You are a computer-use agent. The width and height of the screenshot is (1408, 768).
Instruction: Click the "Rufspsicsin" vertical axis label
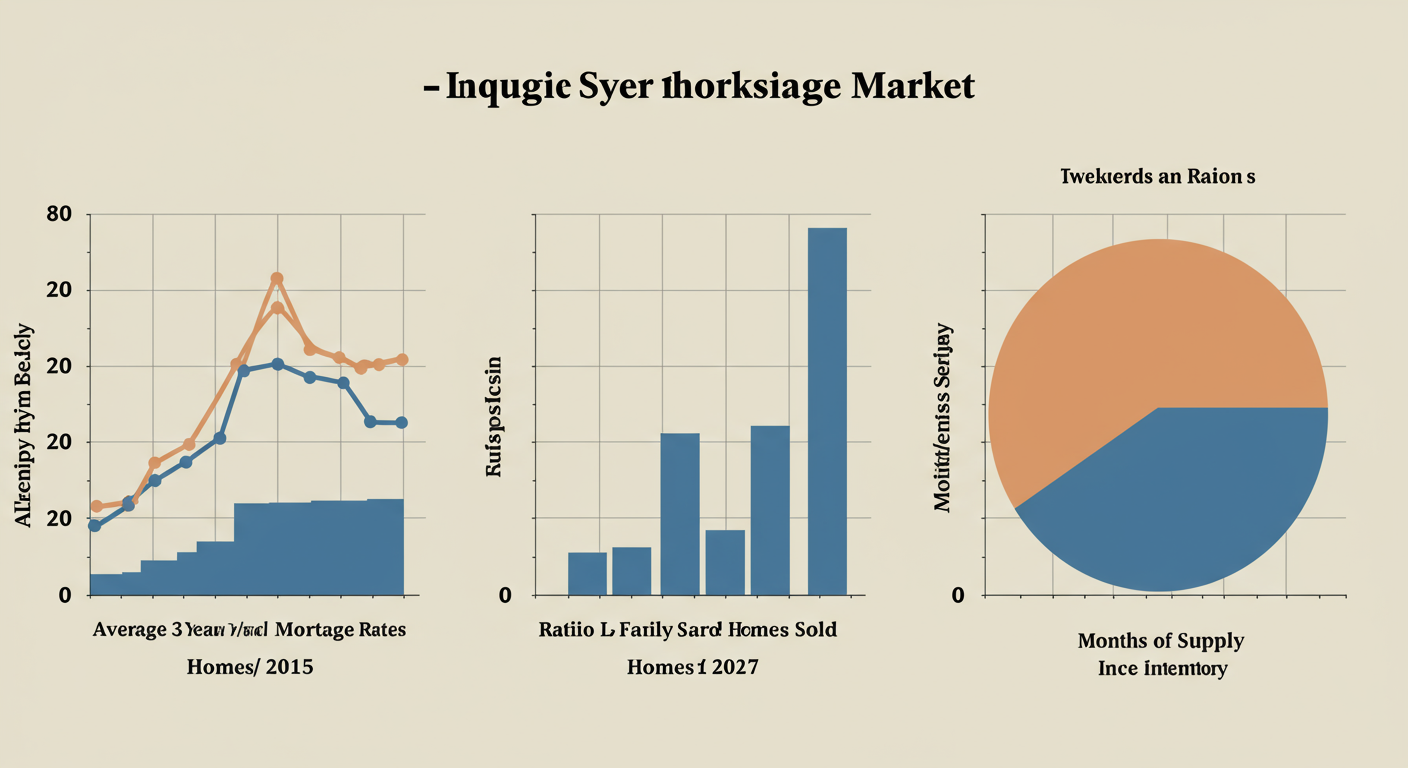coord(494,415)
